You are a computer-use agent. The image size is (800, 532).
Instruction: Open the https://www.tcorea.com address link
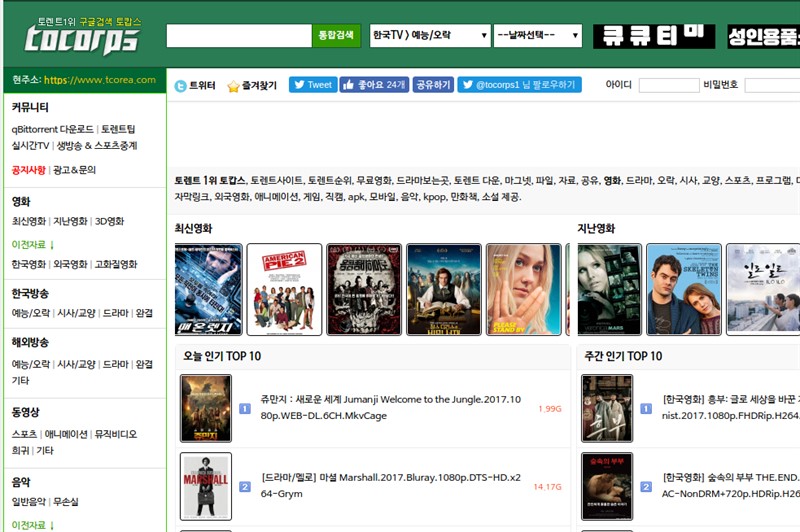pos(100,80)
